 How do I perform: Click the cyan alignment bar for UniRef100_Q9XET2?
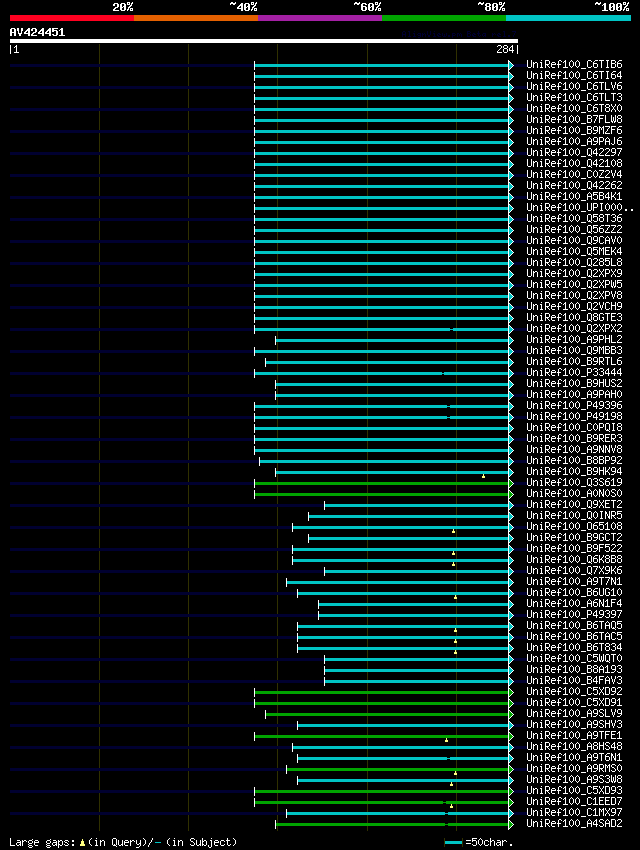pos(417,505)
